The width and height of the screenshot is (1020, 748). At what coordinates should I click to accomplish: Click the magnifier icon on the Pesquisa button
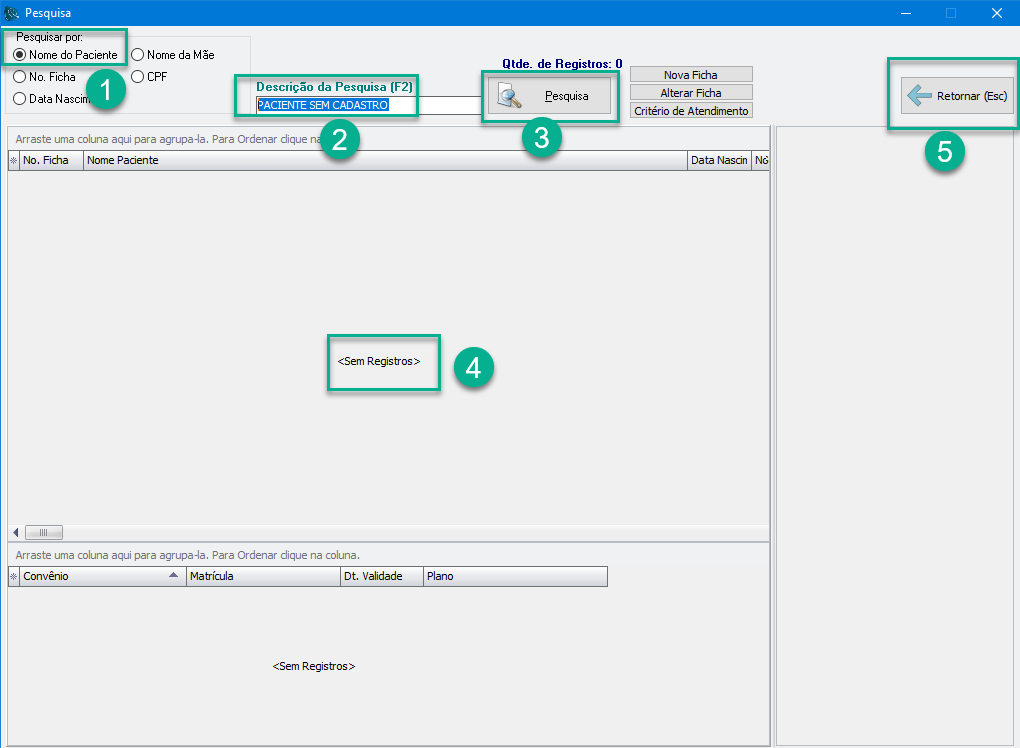click(510, 97)
